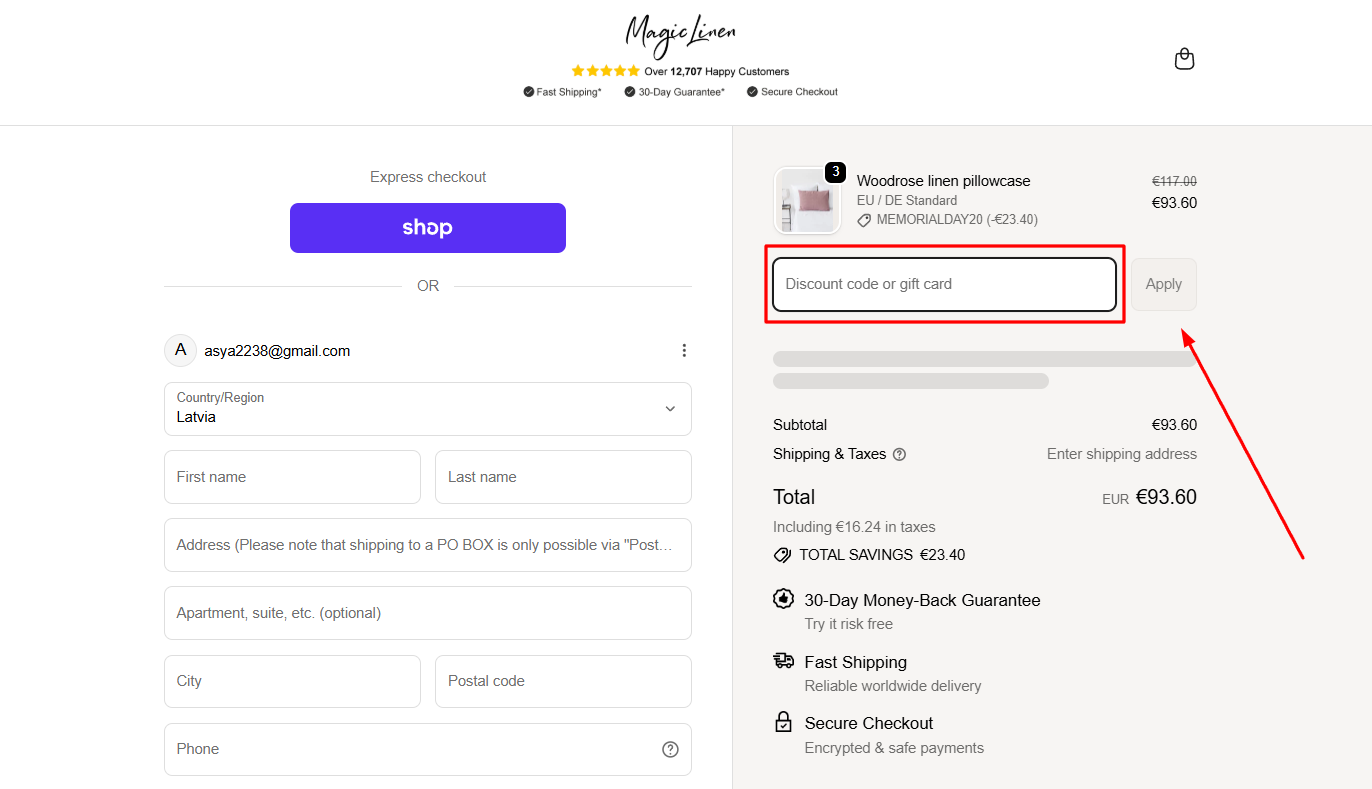Click the struck-through €117.00 price
The width and height of the screenshot is (1372, 789).
click(x=1174, y=182)
